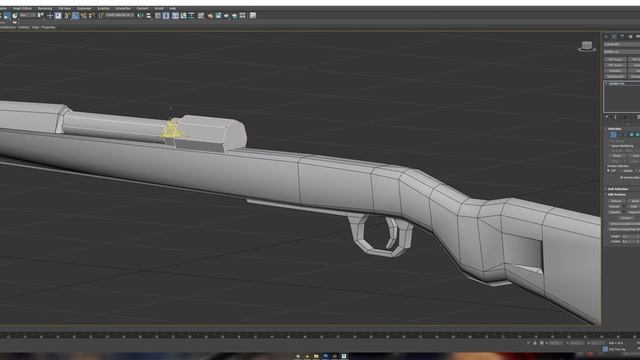This screenshot has height=360, width=640.
Task: Expand the Properties ribbon panel
Action: point(48,27)
